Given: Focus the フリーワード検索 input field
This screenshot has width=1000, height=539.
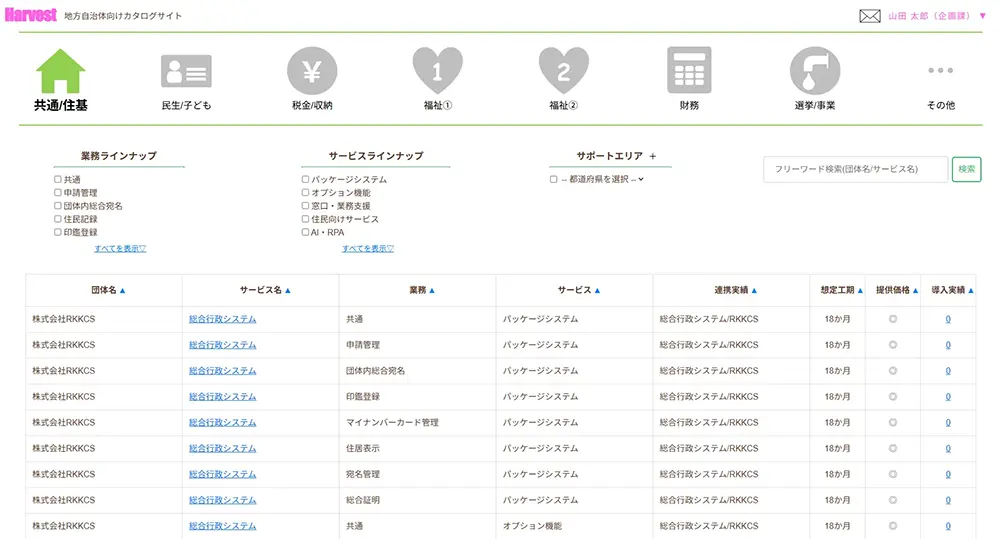Looking at the screenshot, I should 855,169.
